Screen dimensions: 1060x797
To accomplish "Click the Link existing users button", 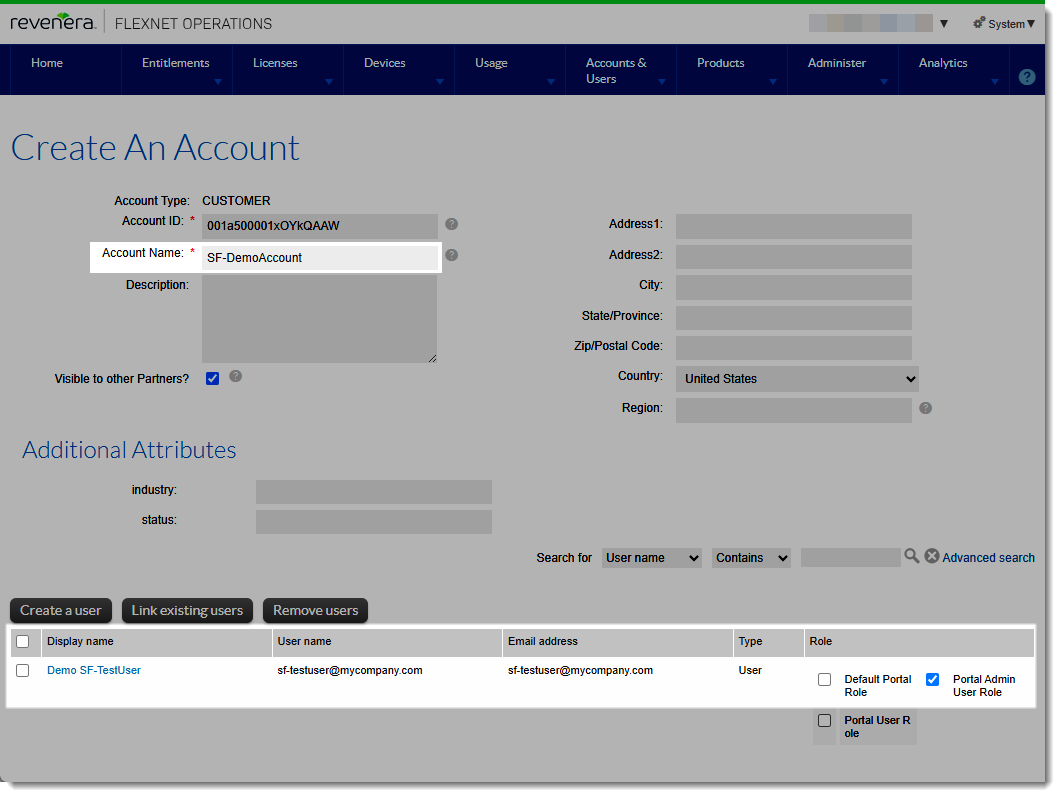I will (187, 610).
